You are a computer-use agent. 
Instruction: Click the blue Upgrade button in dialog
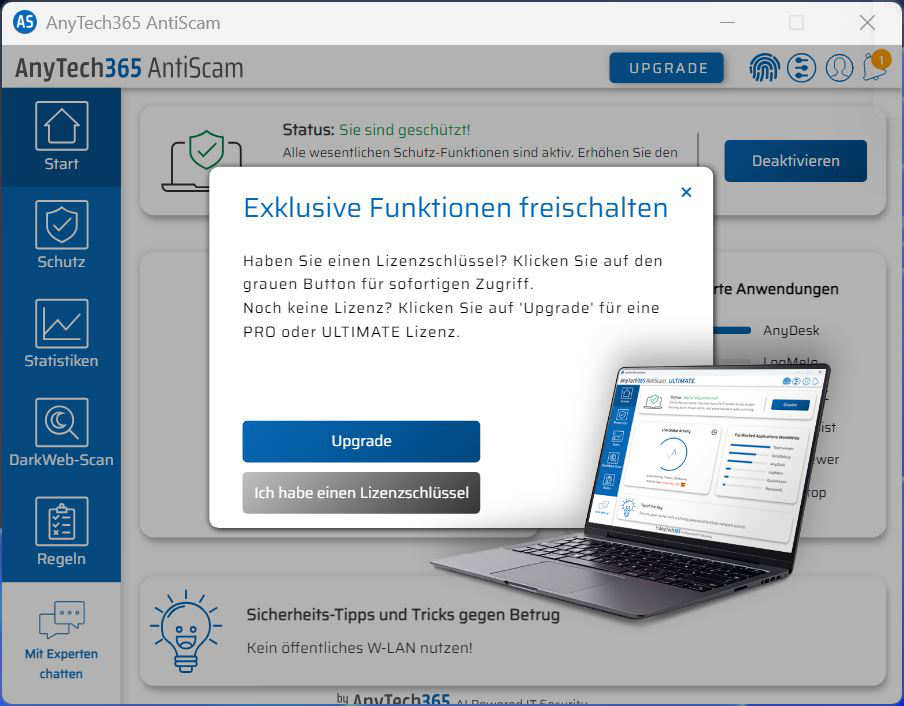point(361,441)
